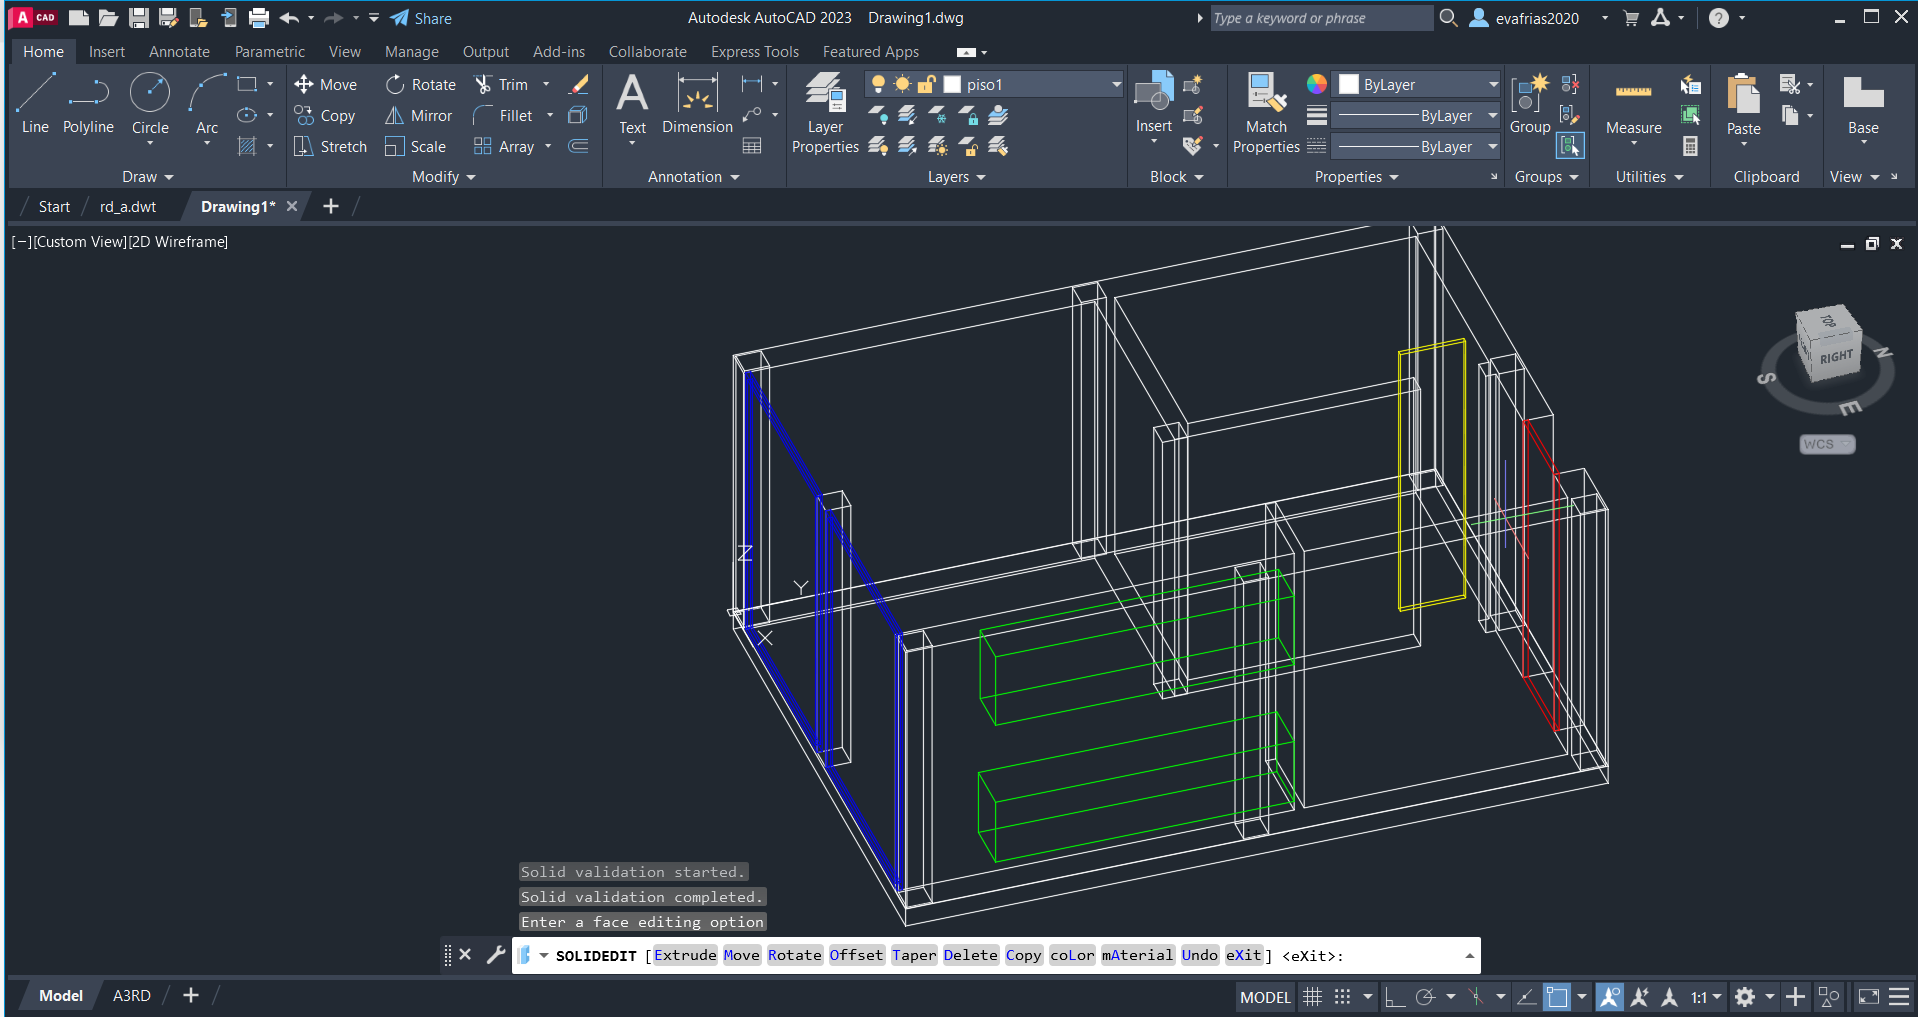Start the Dimension annotation tool

pyautogui.click(x=697, y=104)
